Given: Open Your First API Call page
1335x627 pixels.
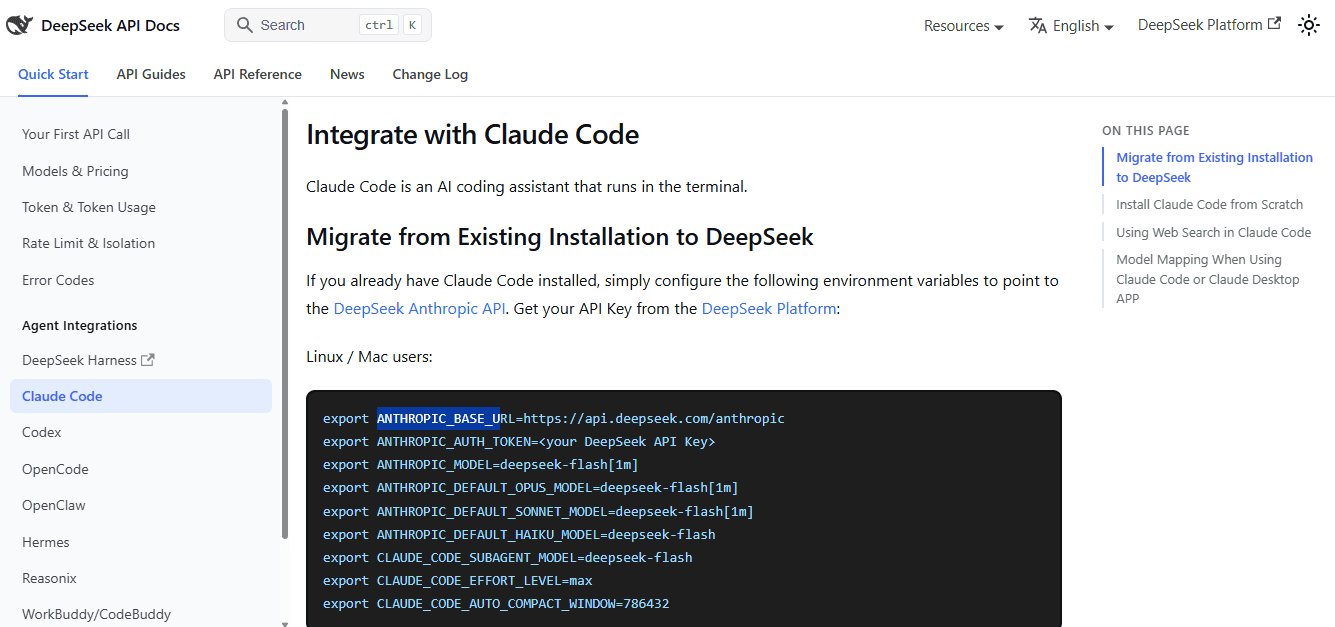Looking at the screenshot, I should click(x=76, y=134).
